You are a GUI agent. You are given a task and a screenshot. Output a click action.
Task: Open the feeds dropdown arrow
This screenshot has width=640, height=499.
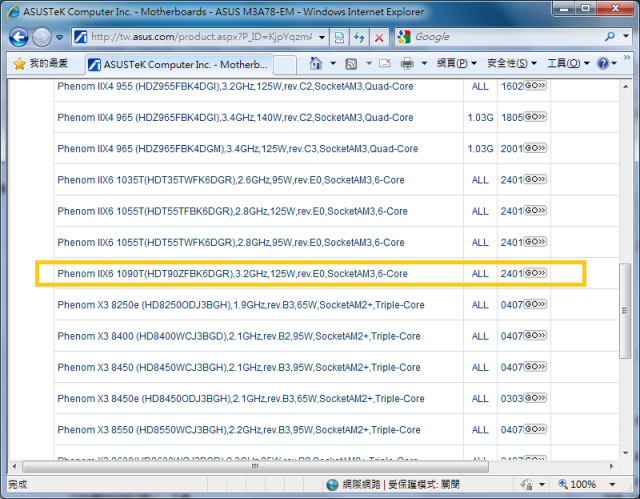pyautogui.click(x=369, y=63)
